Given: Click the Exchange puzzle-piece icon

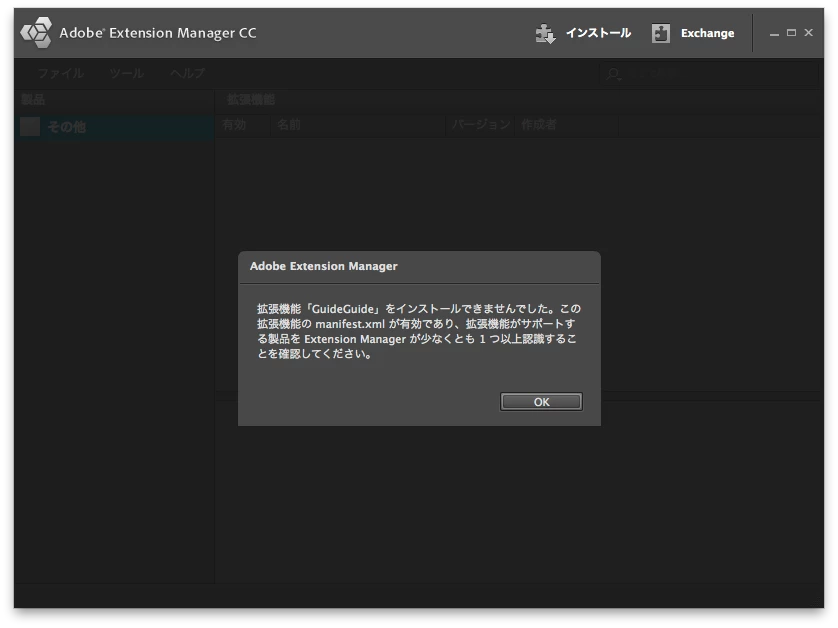Looking at the screenshot, I should [x=661, y=33].
